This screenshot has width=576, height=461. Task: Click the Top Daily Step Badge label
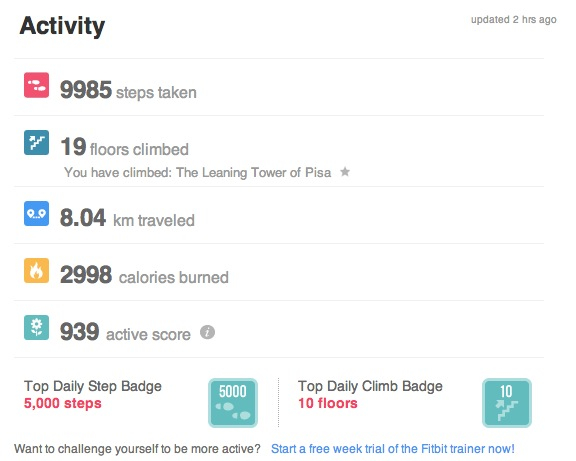click(x=93, y=386)
